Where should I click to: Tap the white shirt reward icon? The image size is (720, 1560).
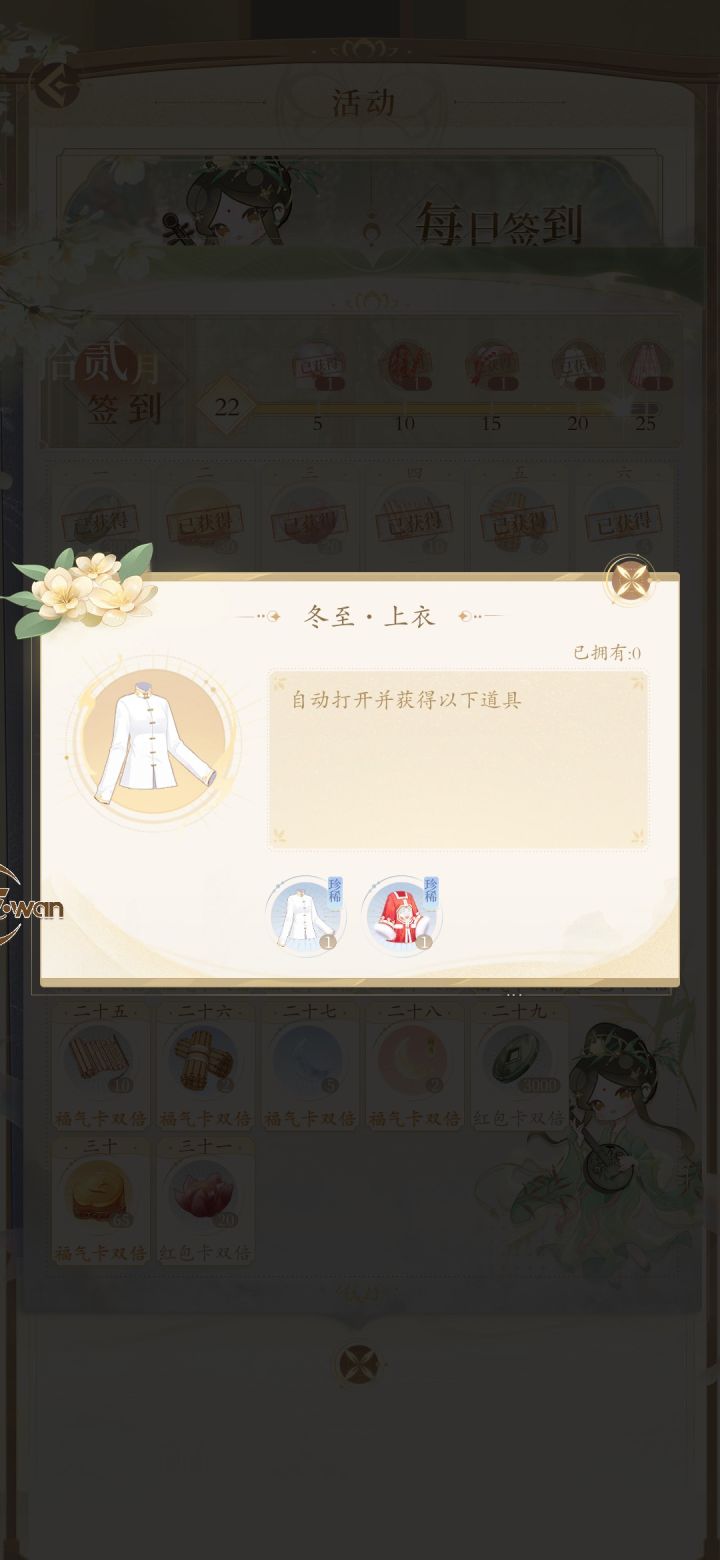tap(306, 916)
